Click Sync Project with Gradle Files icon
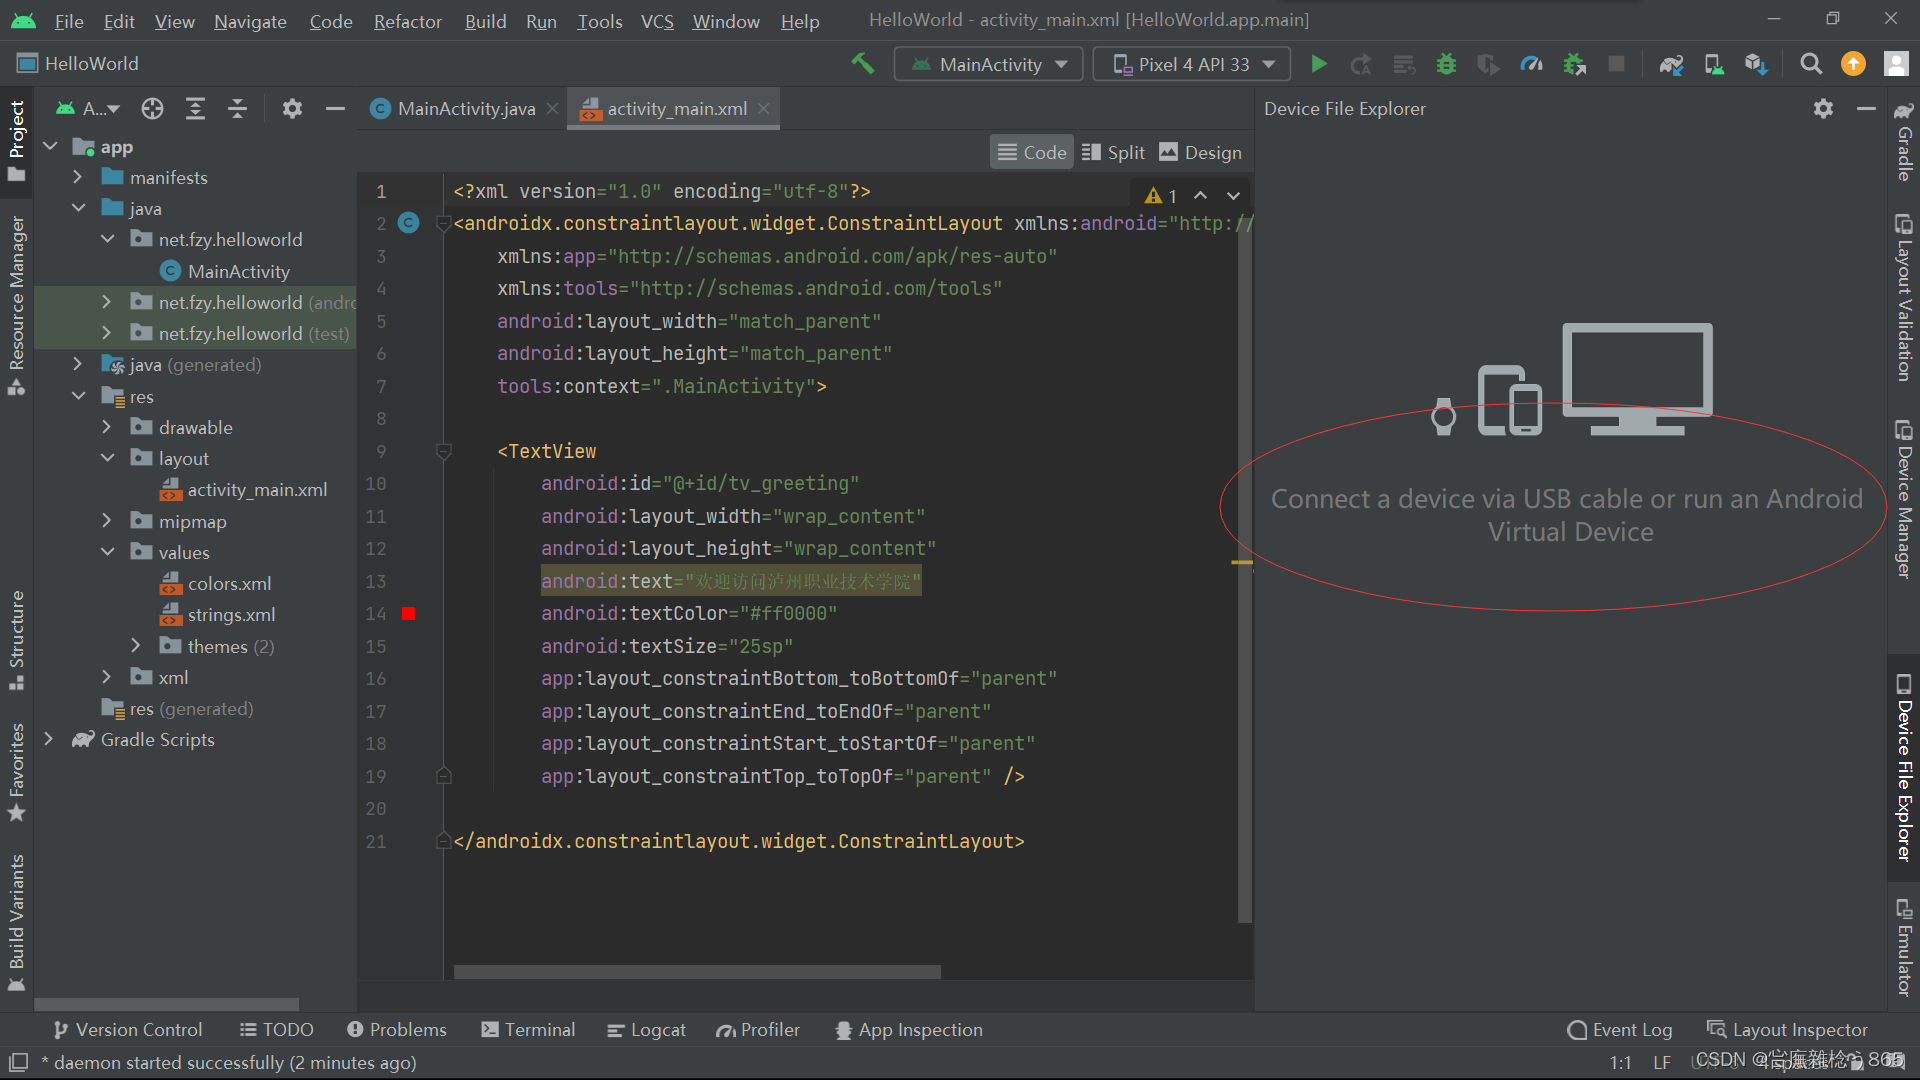 tap(1671, 64)
